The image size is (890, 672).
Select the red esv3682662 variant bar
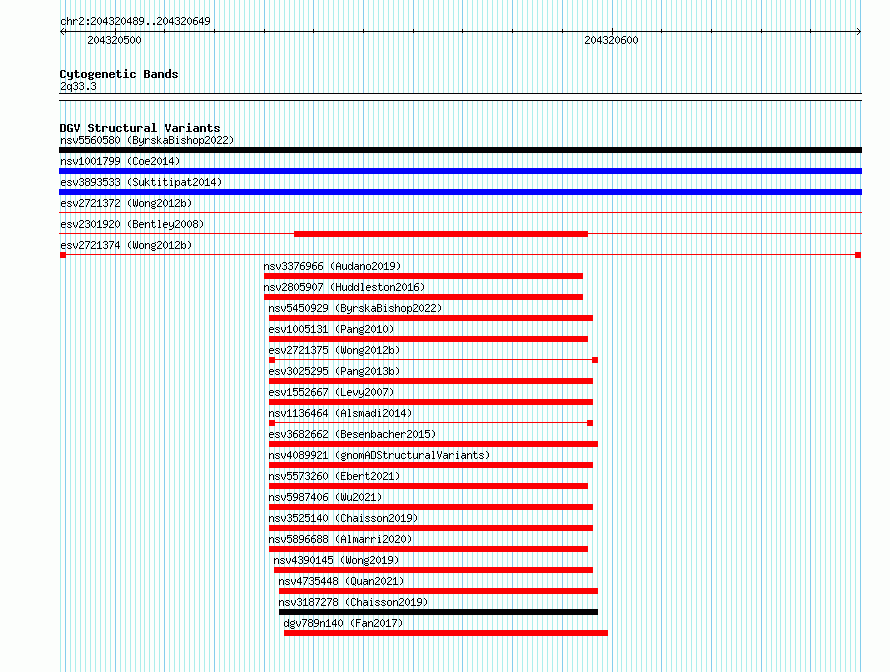pyautogui.click(x=434, y=444)
